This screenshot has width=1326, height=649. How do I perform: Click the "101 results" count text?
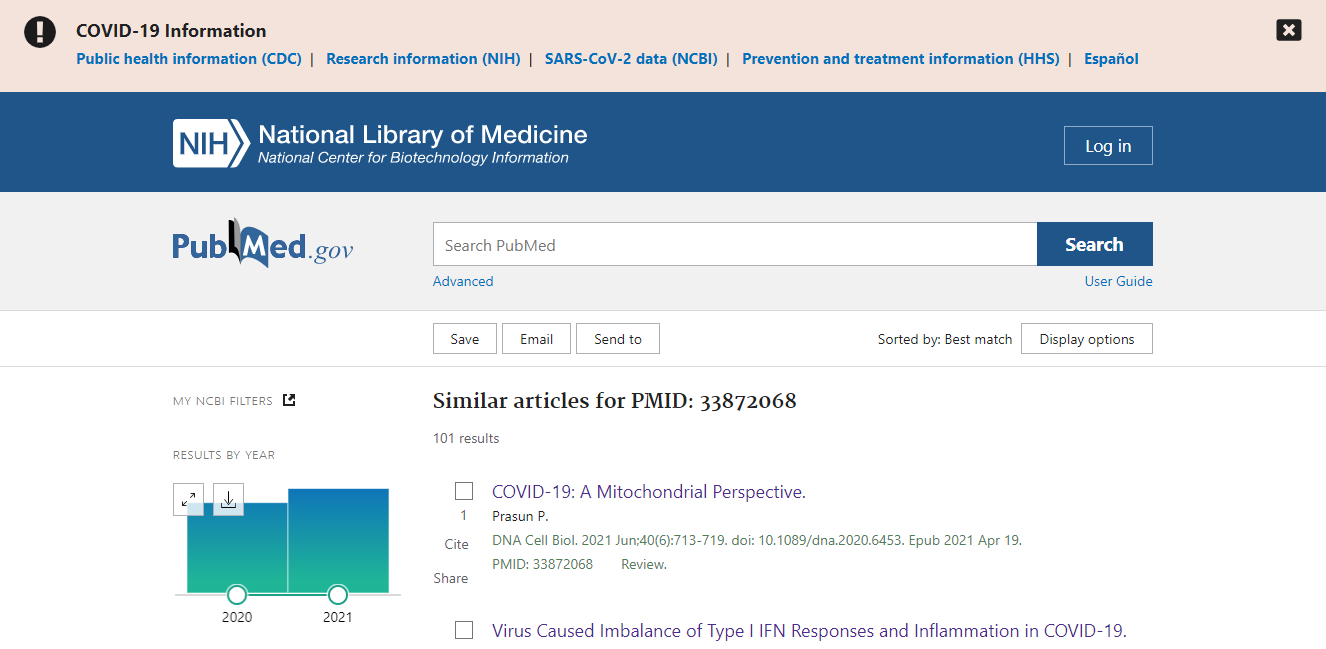(x=466, y=438)
